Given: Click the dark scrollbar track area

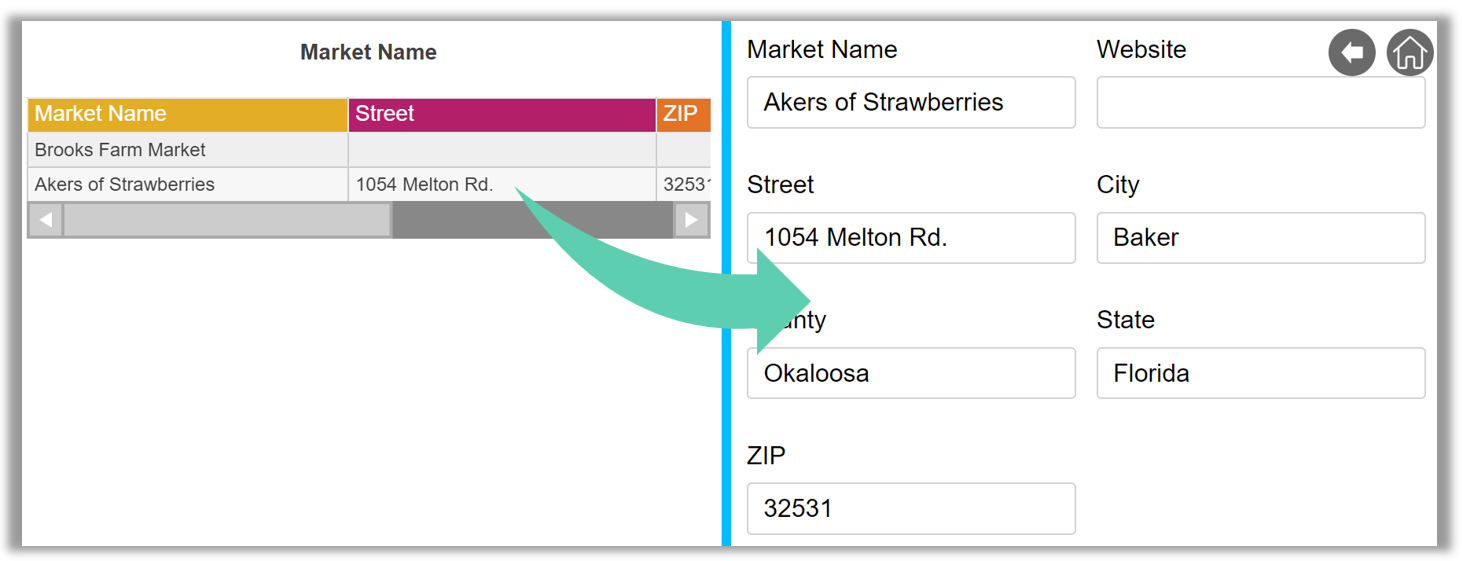Looking at the screenshot, I should point(533,220).
